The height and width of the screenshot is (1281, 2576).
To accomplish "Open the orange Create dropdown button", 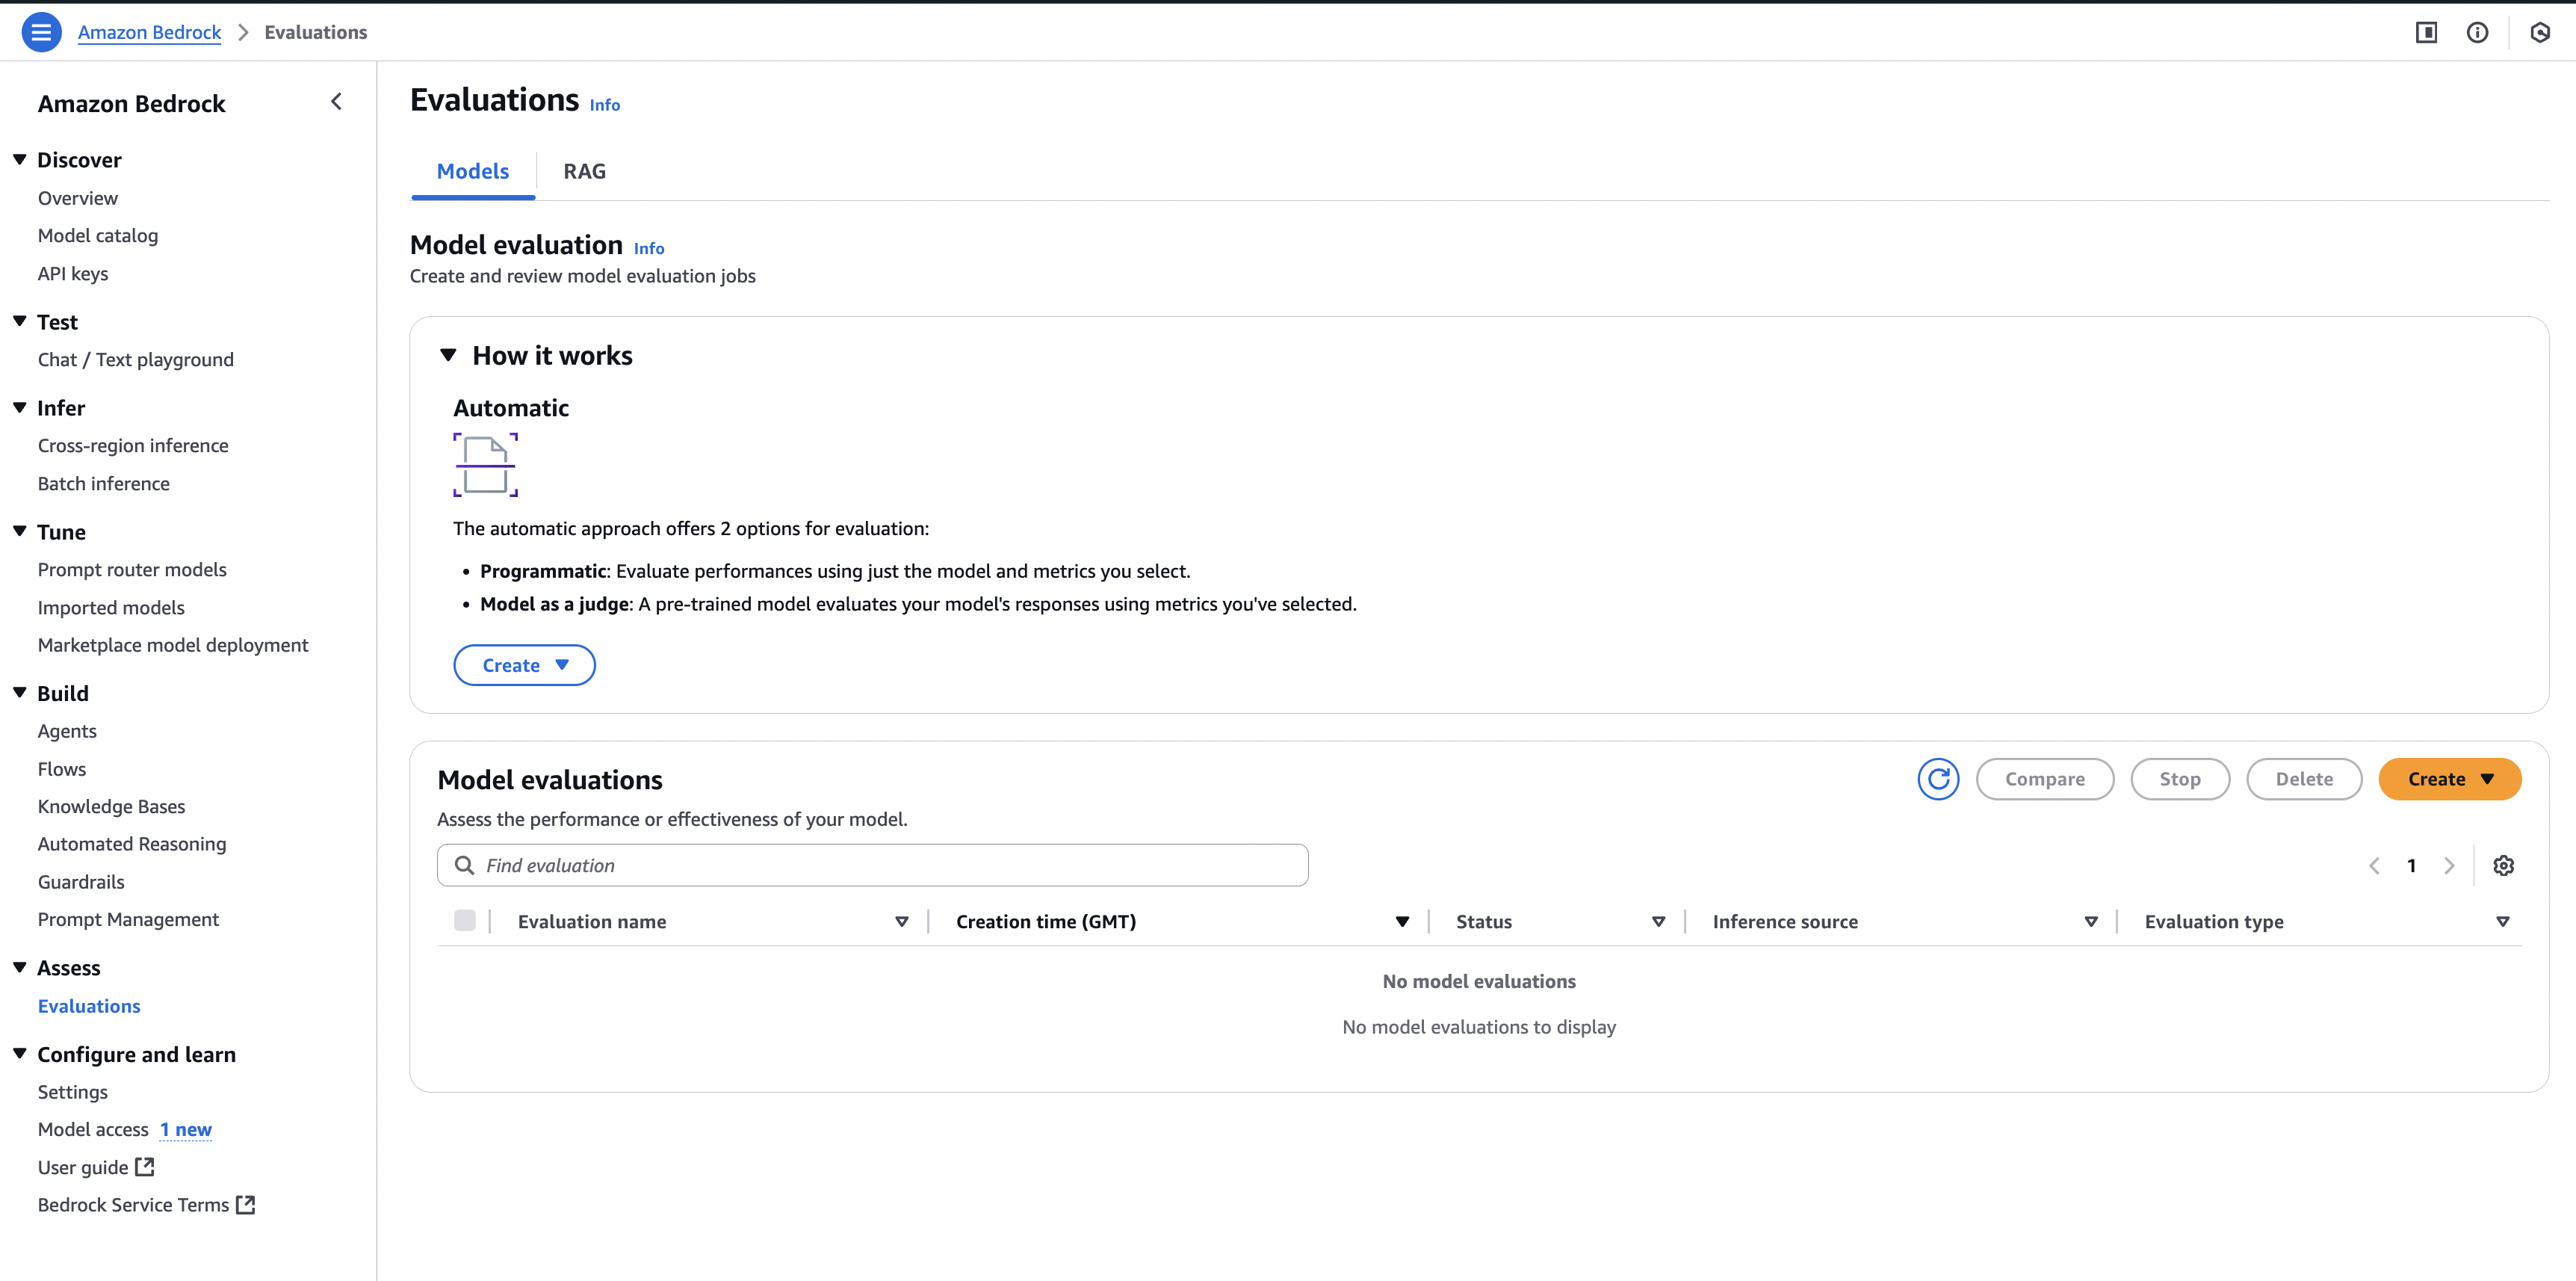I will (x=2449, y=779).
